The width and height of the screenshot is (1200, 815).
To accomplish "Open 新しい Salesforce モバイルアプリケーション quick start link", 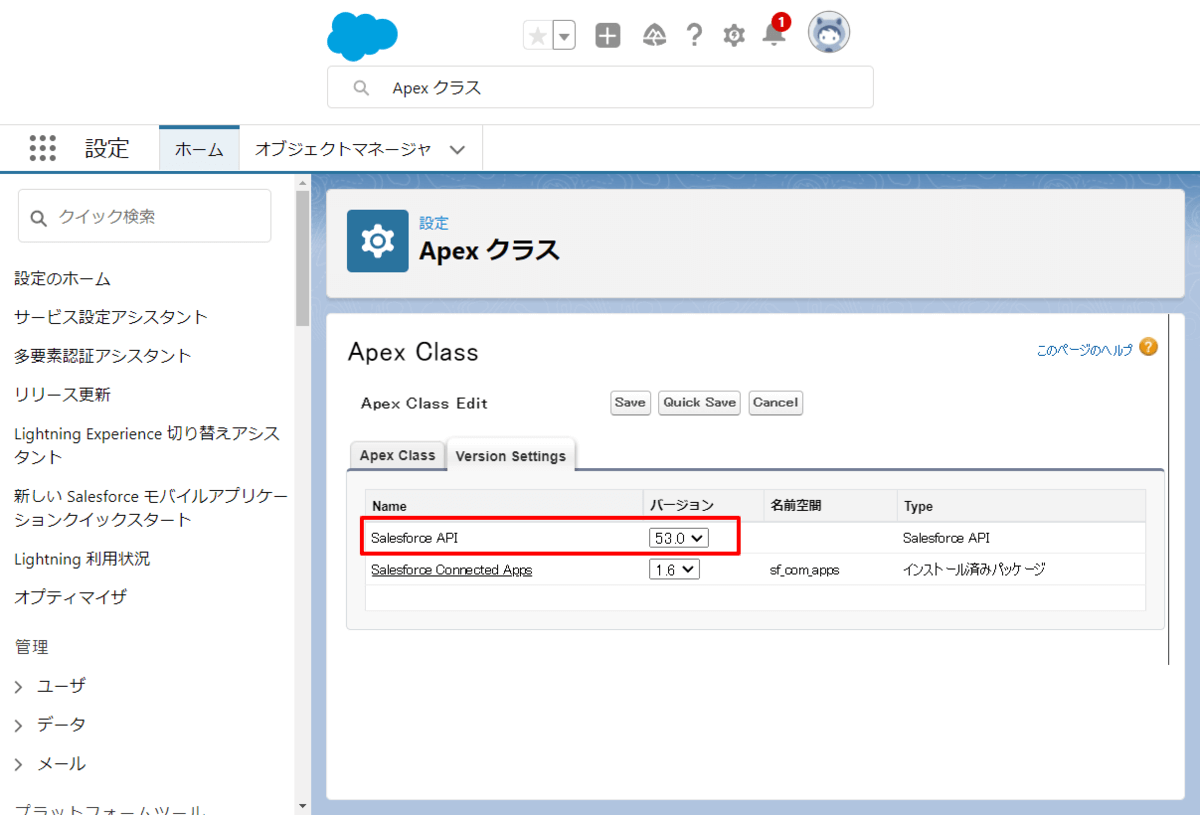I will (150, 508).
